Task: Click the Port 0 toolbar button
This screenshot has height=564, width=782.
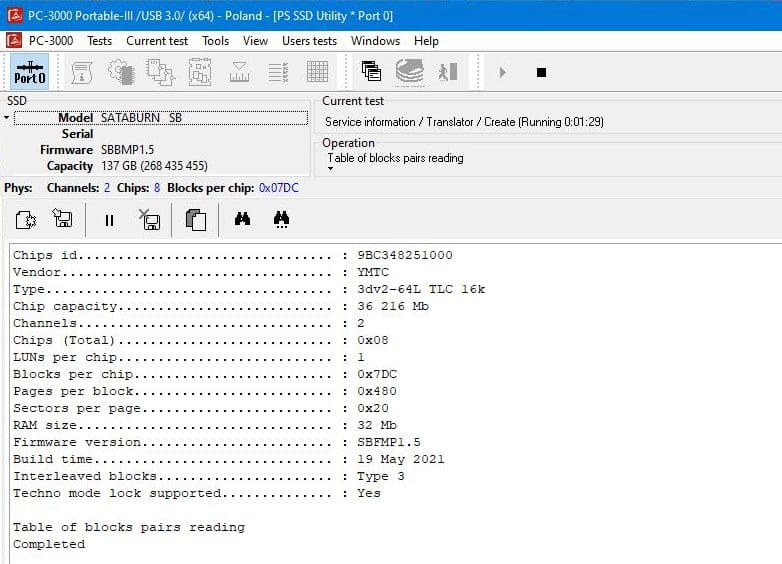Action: (x=29, y=72)
